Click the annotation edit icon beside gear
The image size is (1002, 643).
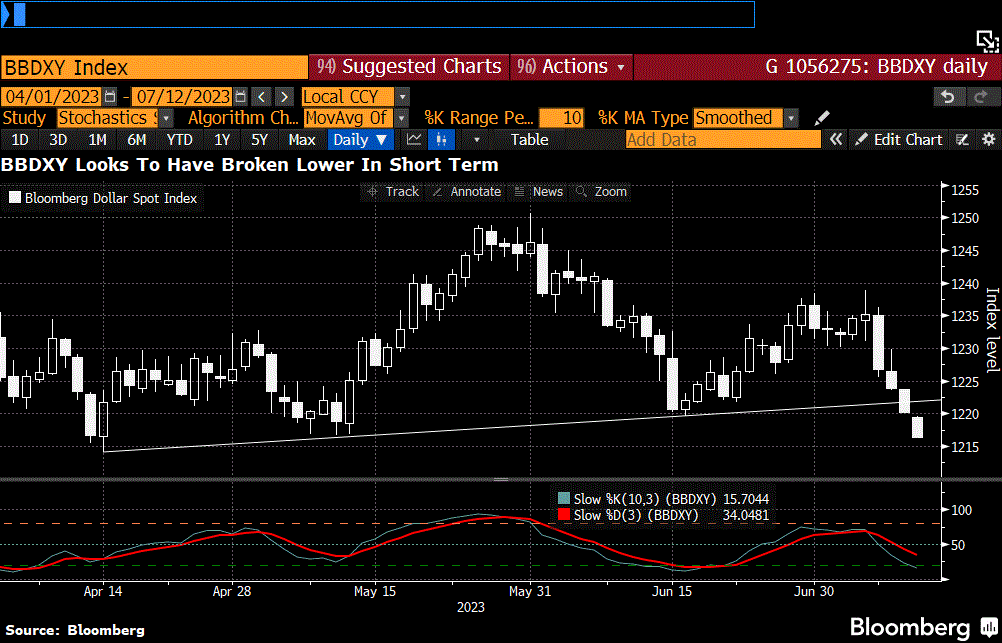pos(962,139)
